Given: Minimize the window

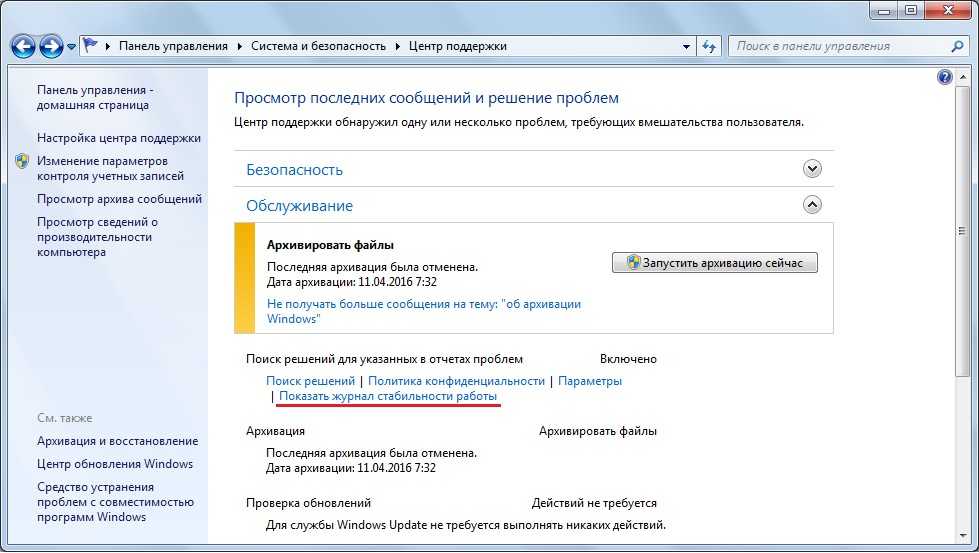Looking at the screenshot, I should [x=885, y=9].
